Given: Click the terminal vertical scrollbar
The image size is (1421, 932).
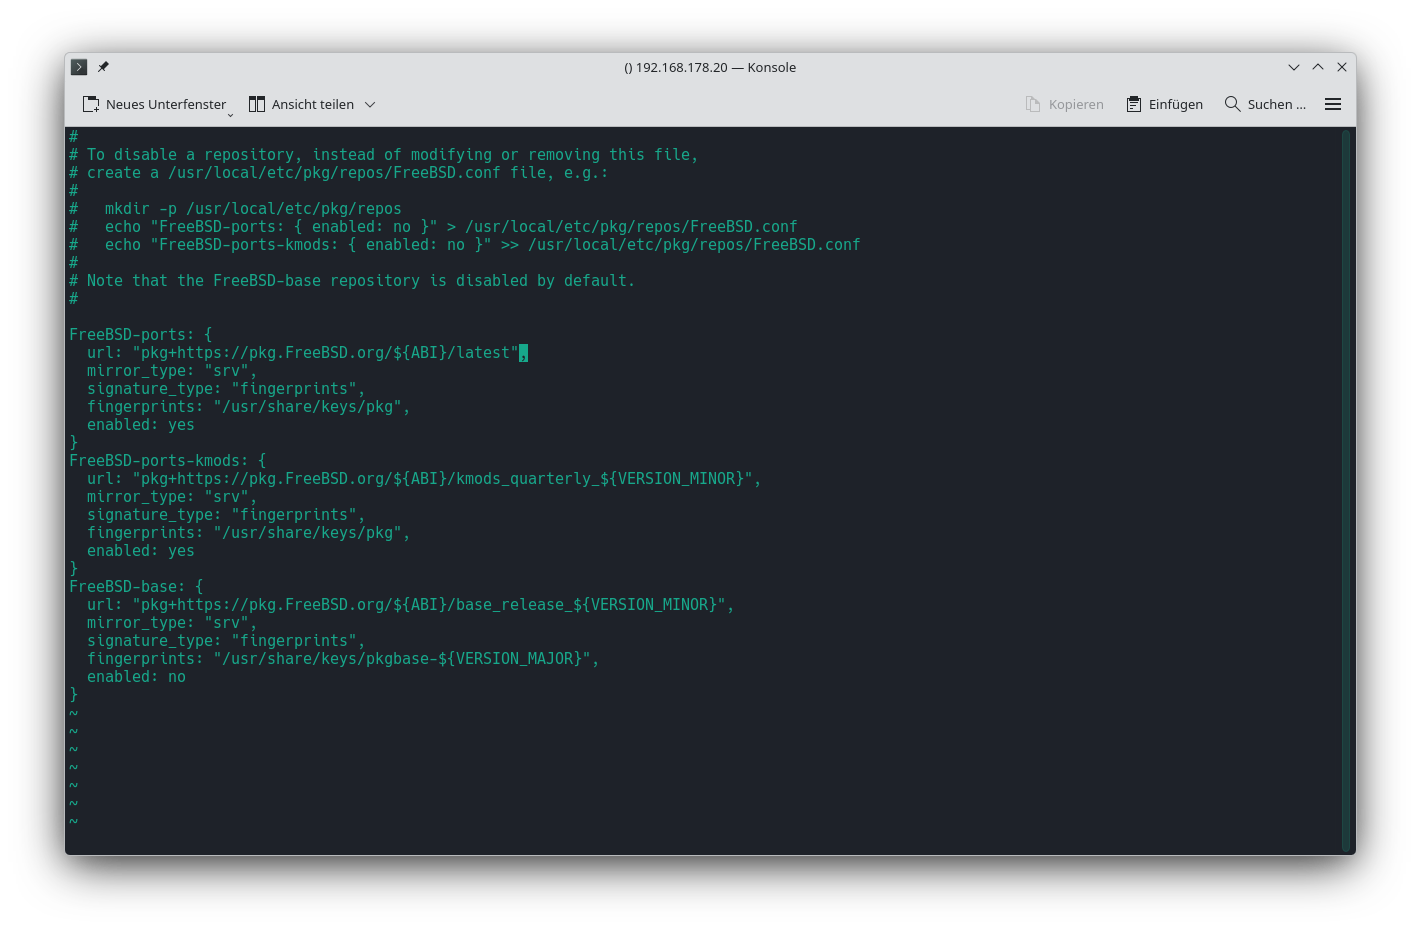Looking at the screenshot, I should click(1347, 490).
